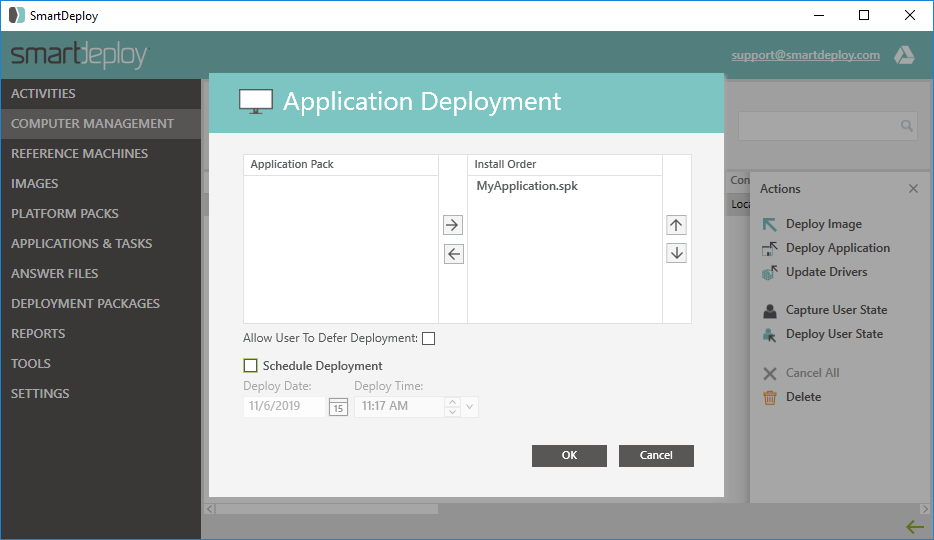
Task: Click the scrollbar left arrow
Action: coord(209,509)
